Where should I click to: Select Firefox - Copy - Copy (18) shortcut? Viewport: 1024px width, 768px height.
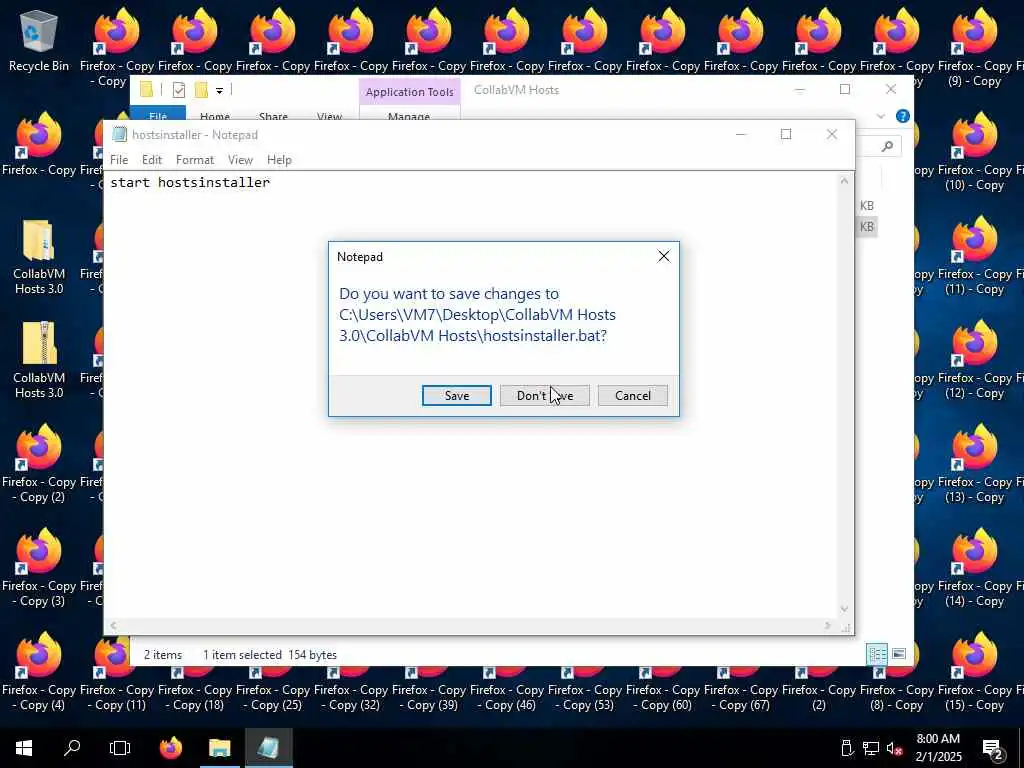[195, 689]
